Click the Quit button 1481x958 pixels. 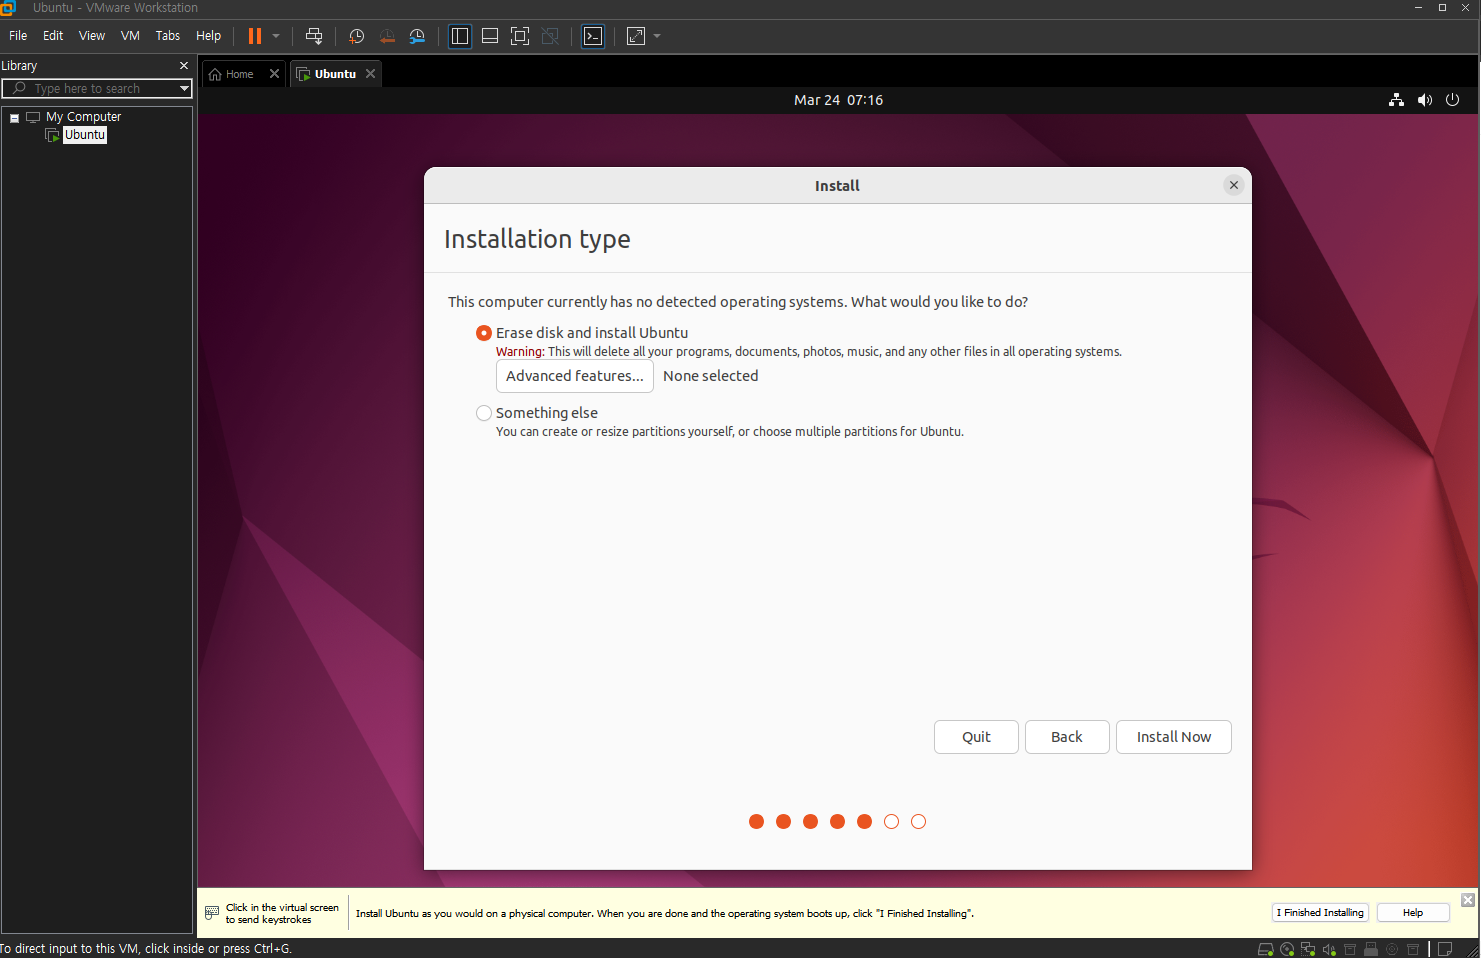(976, 737)
